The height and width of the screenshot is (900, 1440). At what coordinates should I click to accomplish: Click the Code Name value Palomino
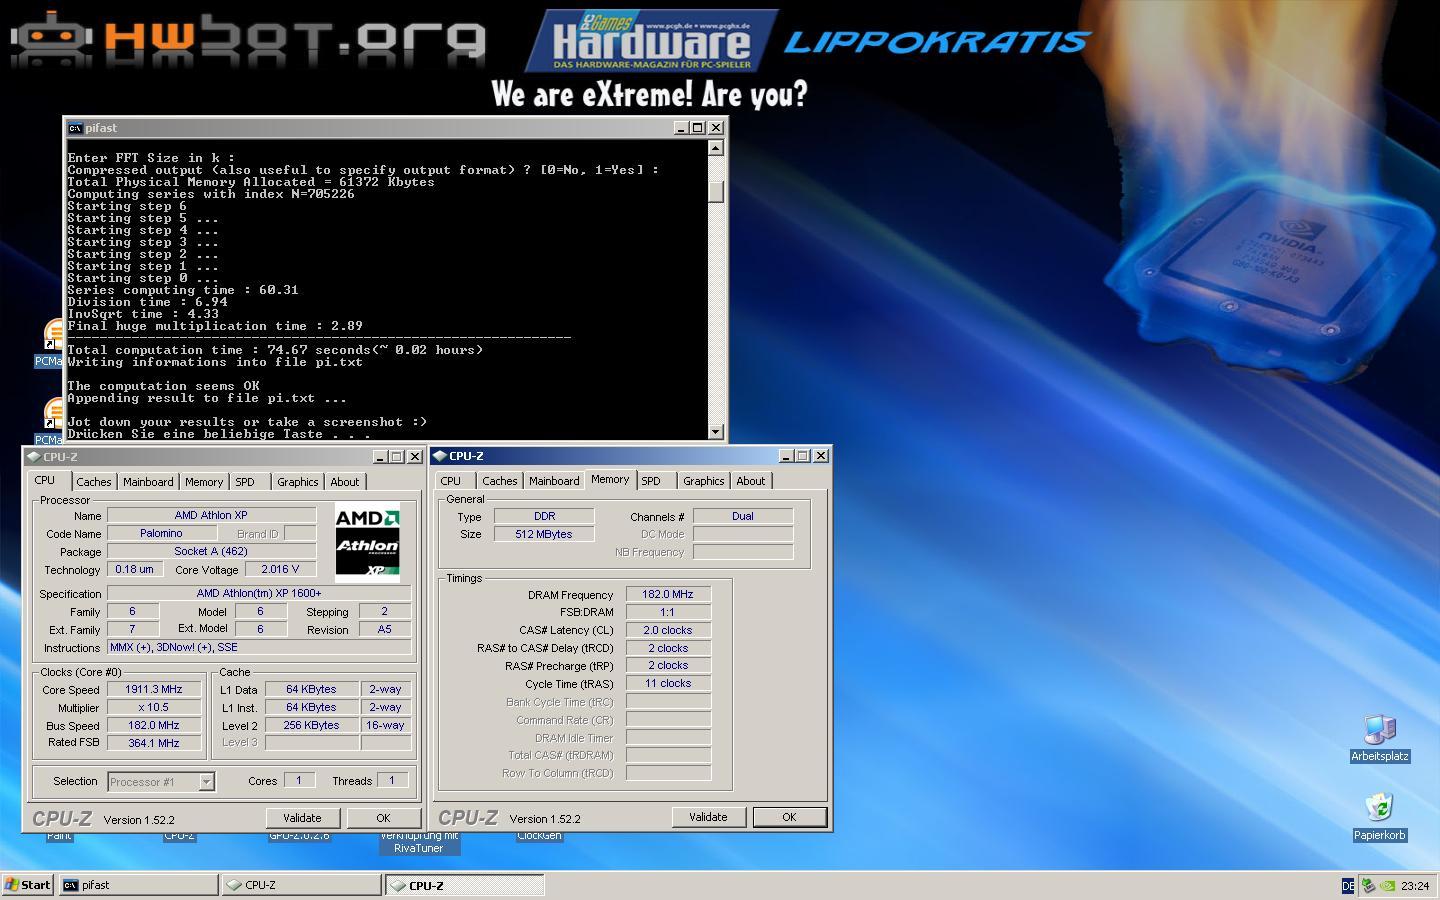click(x=161, y=534)
